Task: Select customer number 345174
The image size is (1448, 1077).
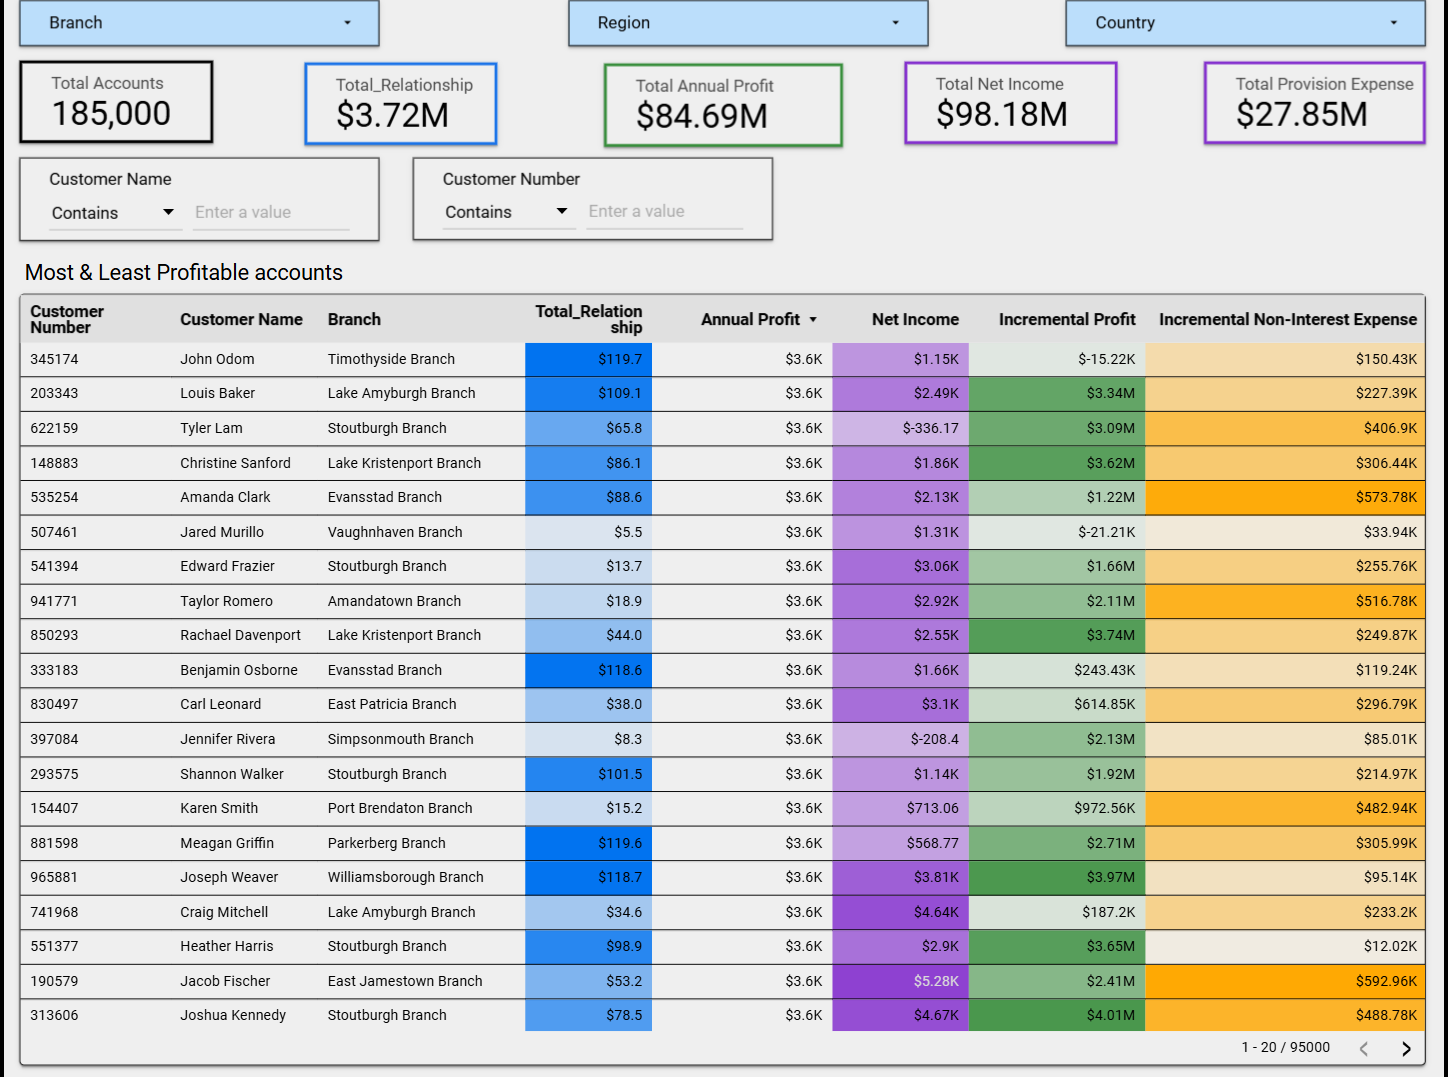Action: pos(54,359)
